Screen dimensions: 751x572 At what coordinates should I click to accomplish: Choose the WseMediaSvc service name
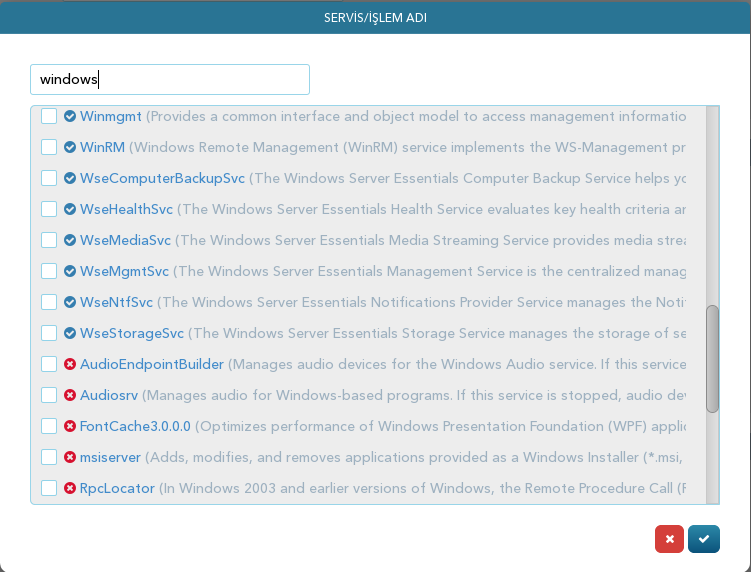(125, 240)
